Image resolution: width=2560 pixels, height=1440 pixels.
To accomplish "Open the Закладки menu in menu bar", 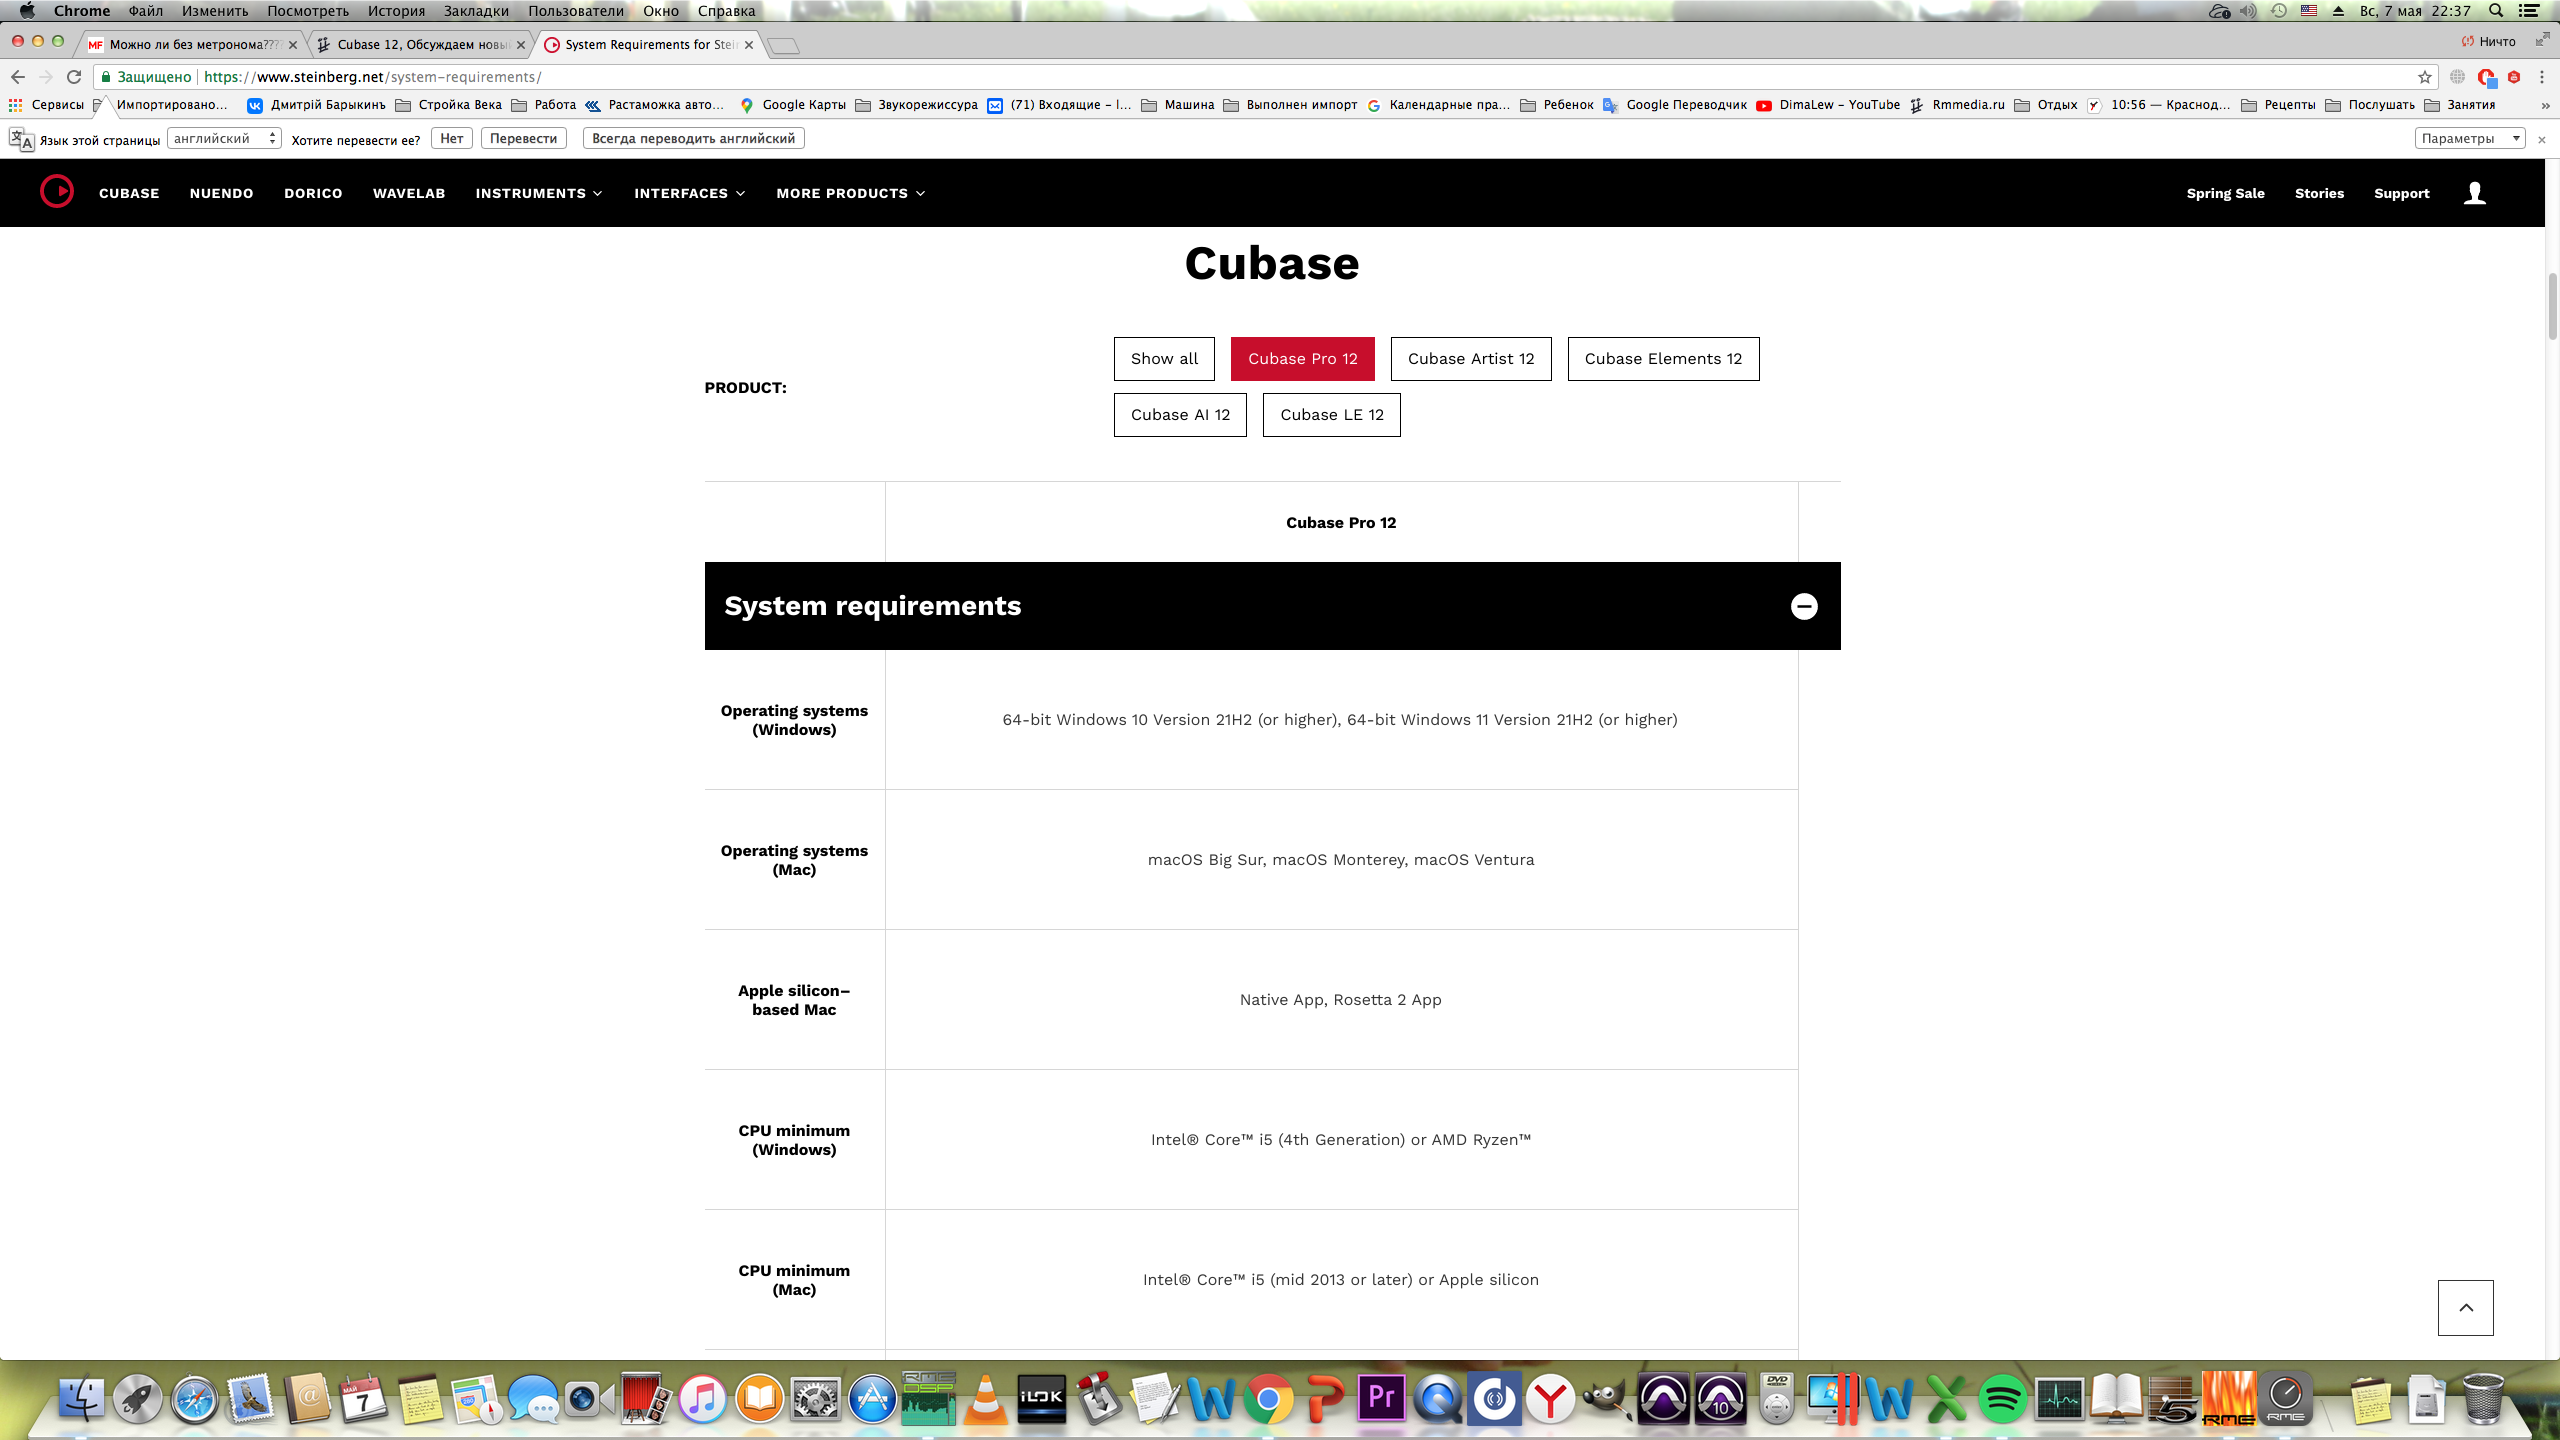I will pyautogui.click(x=475, y=11).
